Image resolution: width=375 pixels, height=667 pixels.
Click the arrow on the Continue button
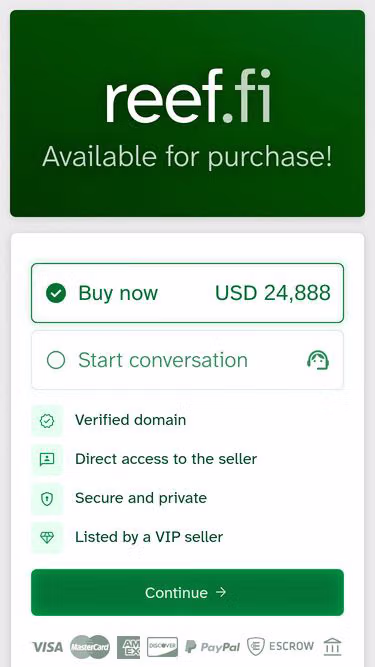tap(221, 592)
